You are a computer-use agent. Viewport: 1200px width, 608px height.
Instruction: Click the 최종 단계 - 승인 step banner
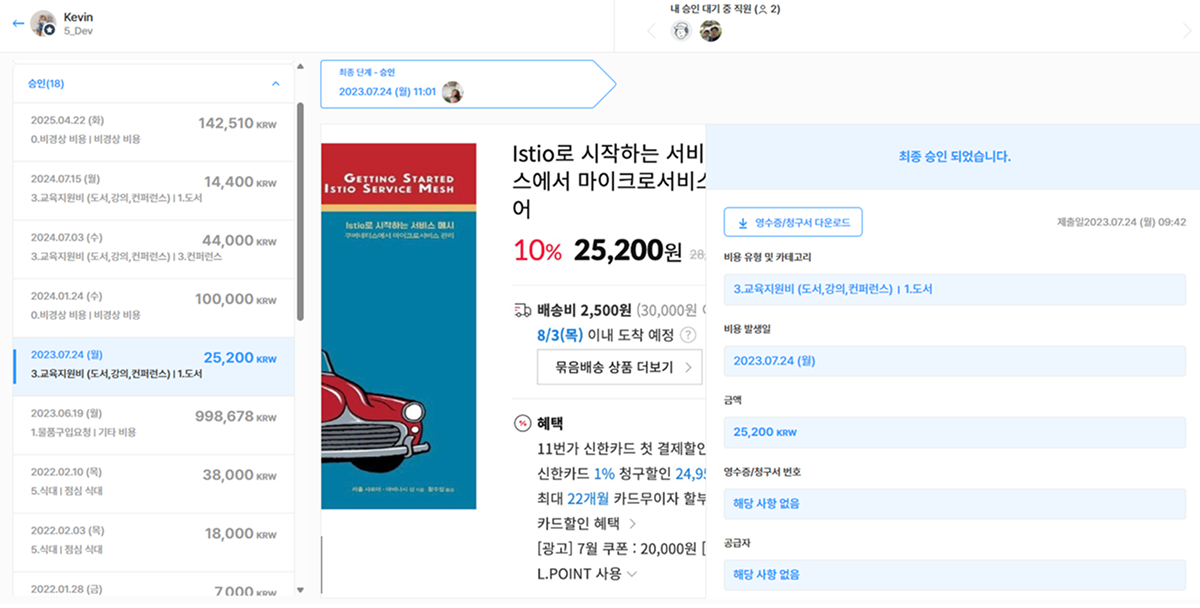point(470,84)
